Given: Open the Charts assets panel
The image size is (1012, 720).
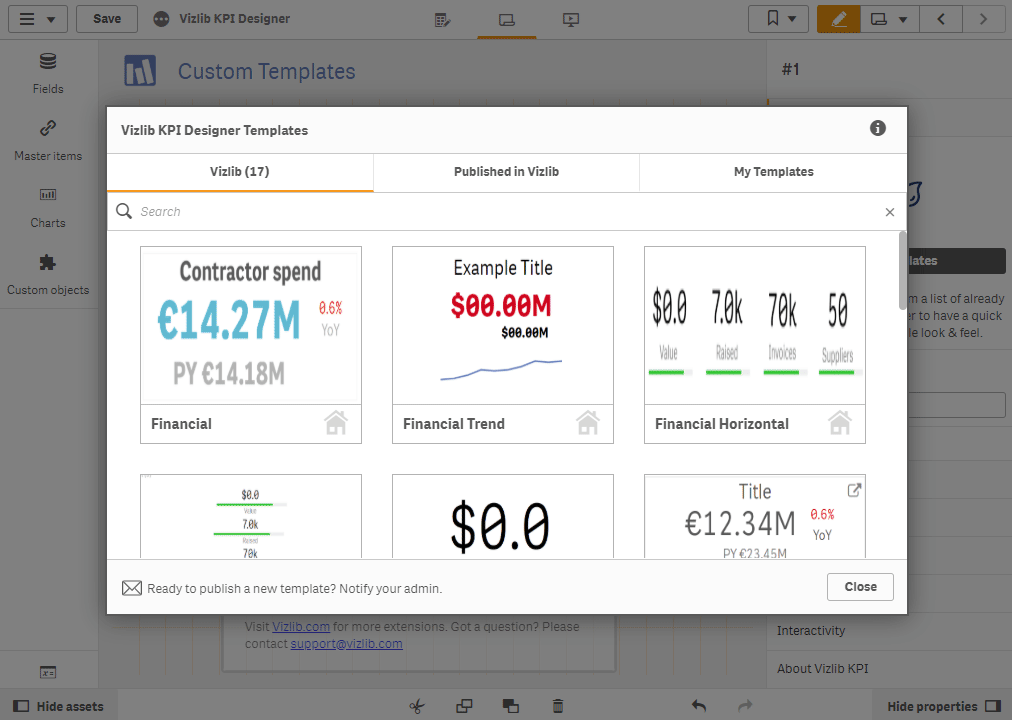Looking at the screenshot, I should [48, 208].
